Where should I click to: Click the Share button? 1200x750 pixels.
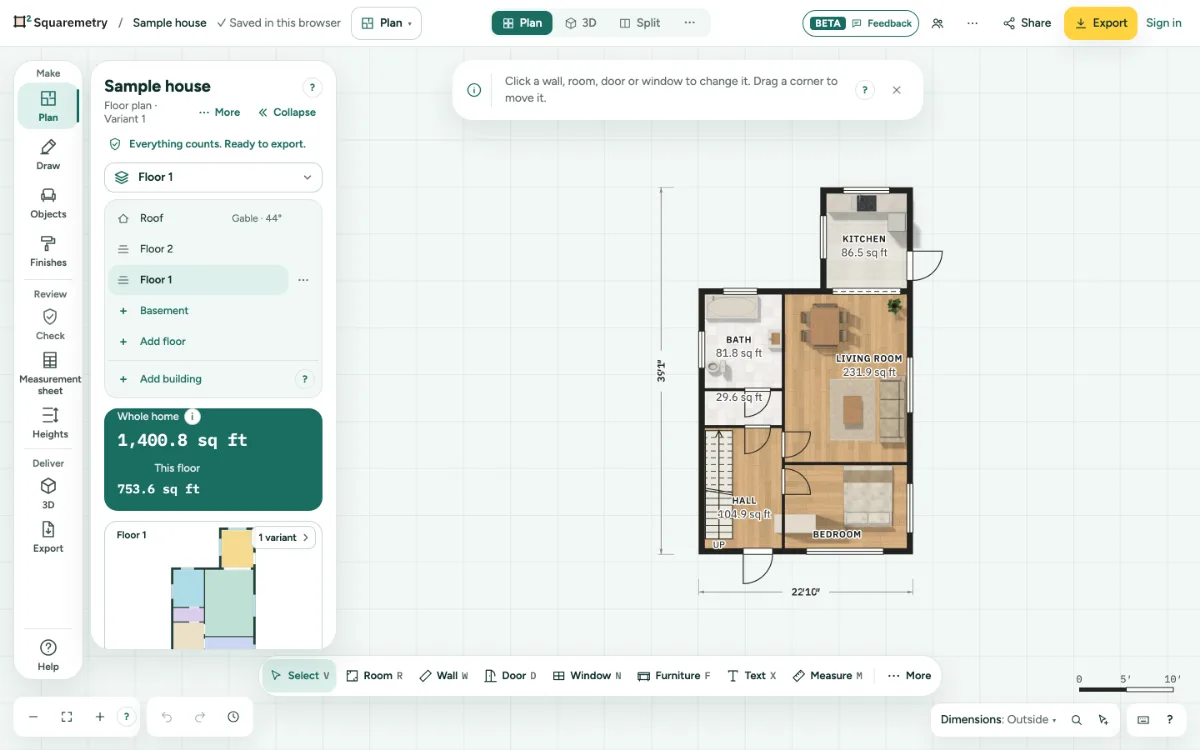(1027, 23)
